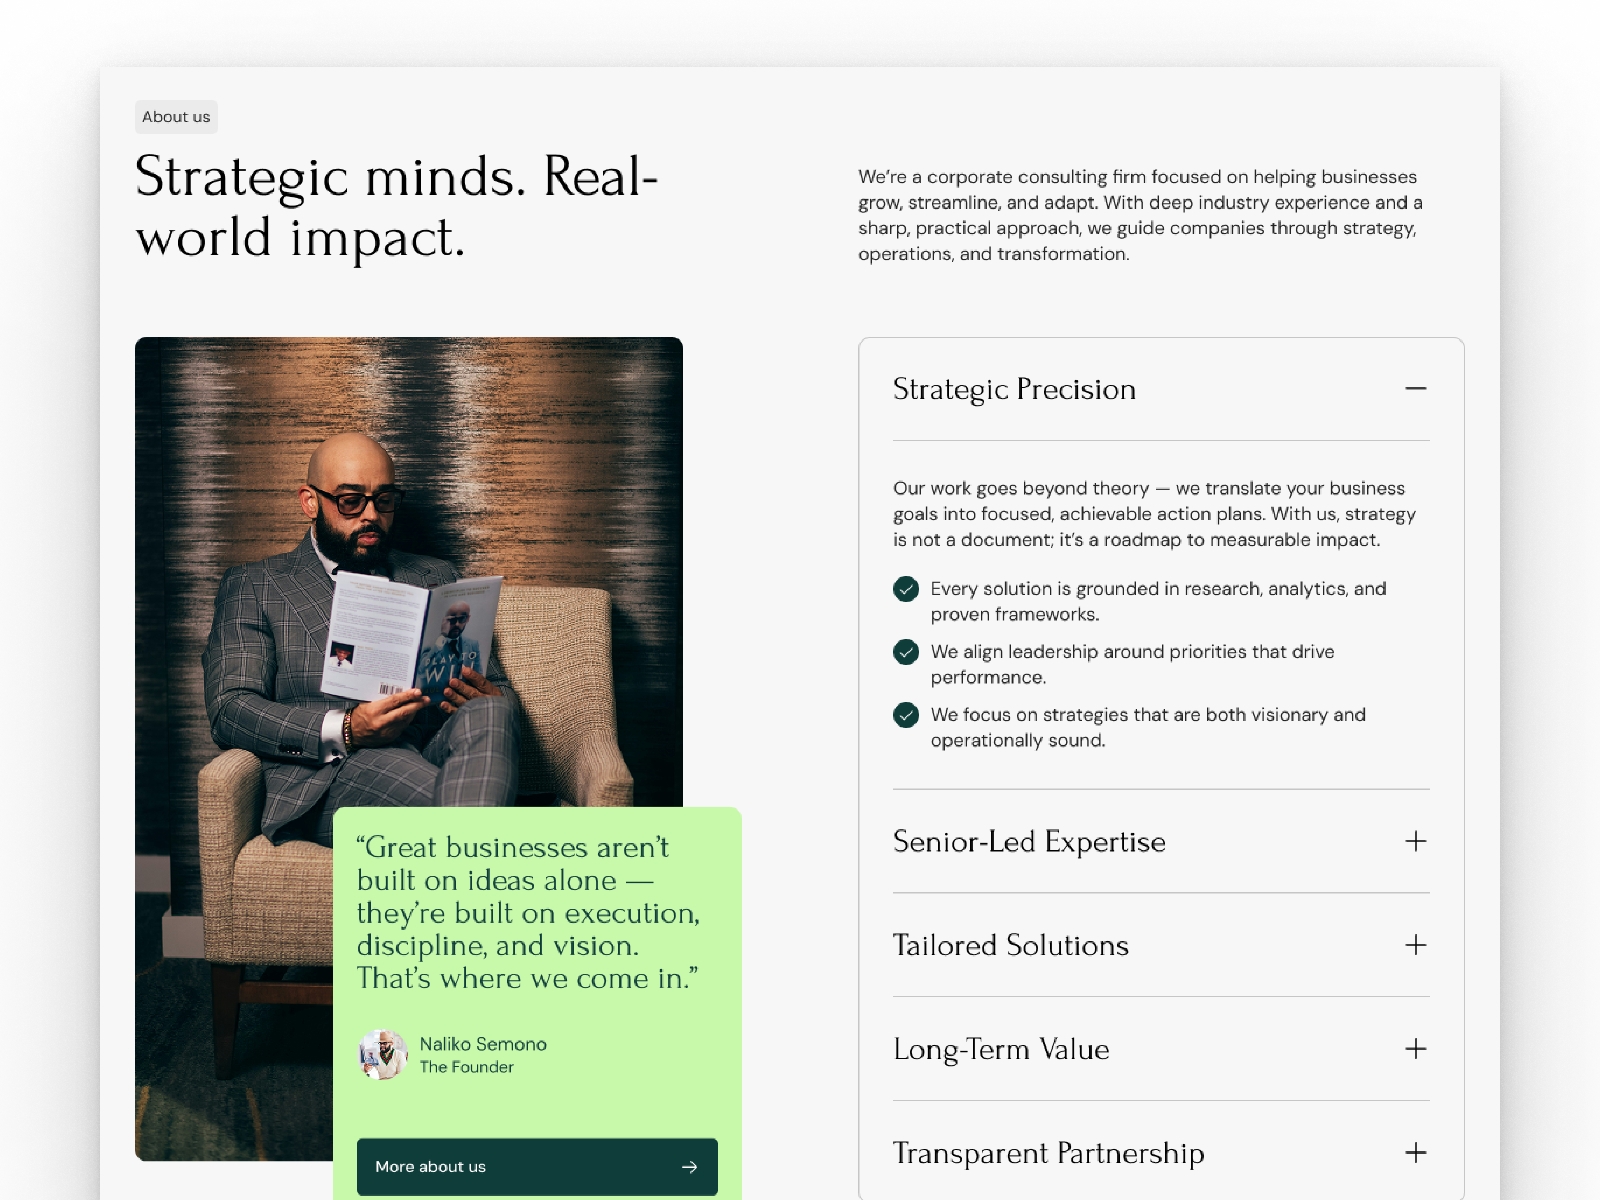The image size is (1600, 1200).
Task: Select the About us tag label
Action: (x=176, y=117)
